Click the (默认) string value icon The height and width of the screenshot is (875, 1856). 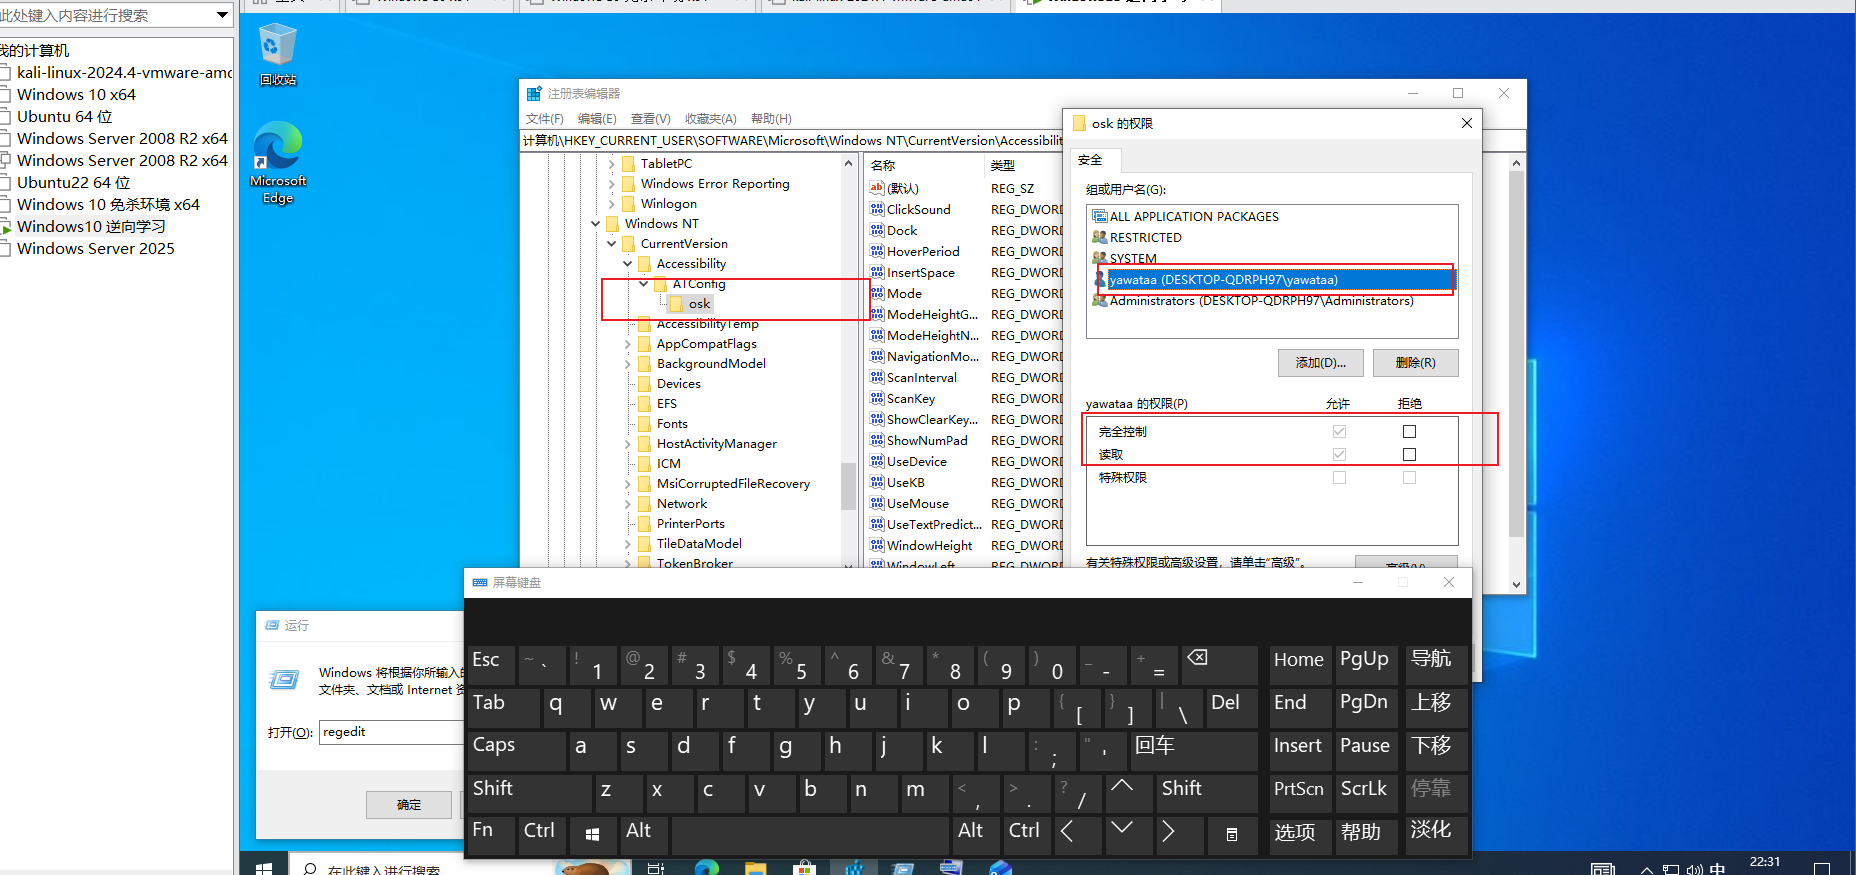(x=877, y=188)
